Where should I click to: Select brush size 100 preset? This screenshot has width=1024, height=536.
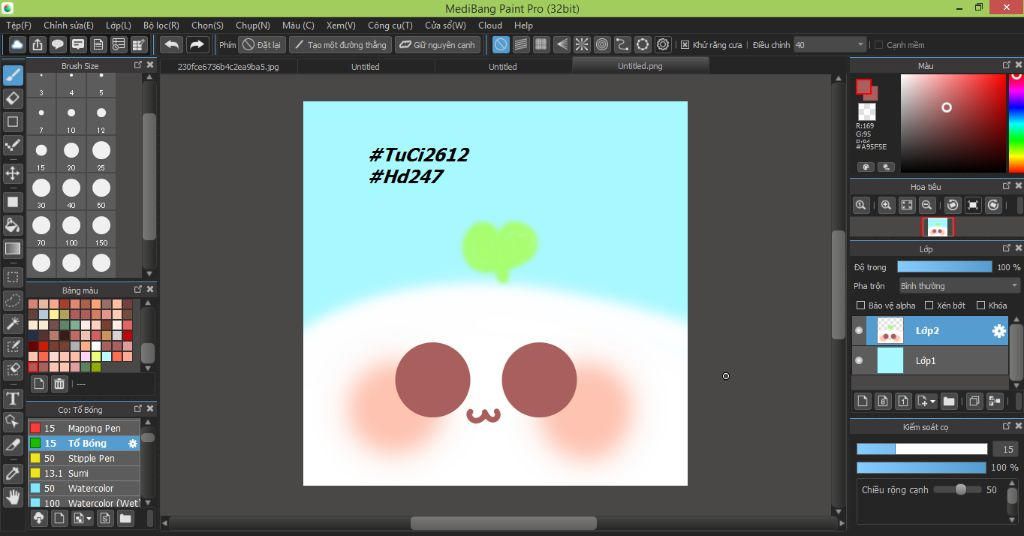click(71, 230)
